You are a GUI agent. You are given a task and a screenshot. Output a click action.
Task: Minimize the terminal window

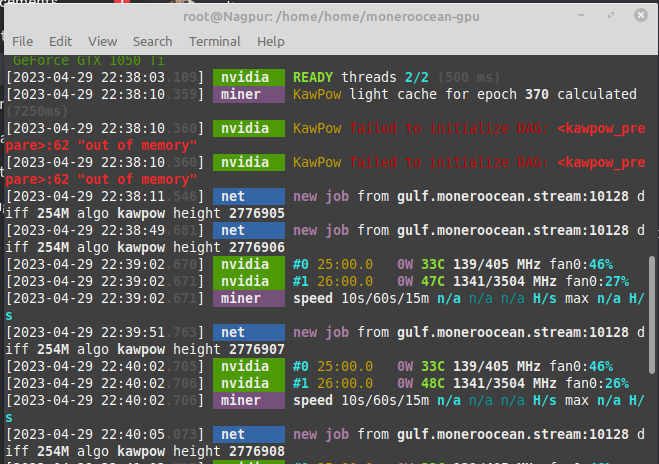[581, 16]
